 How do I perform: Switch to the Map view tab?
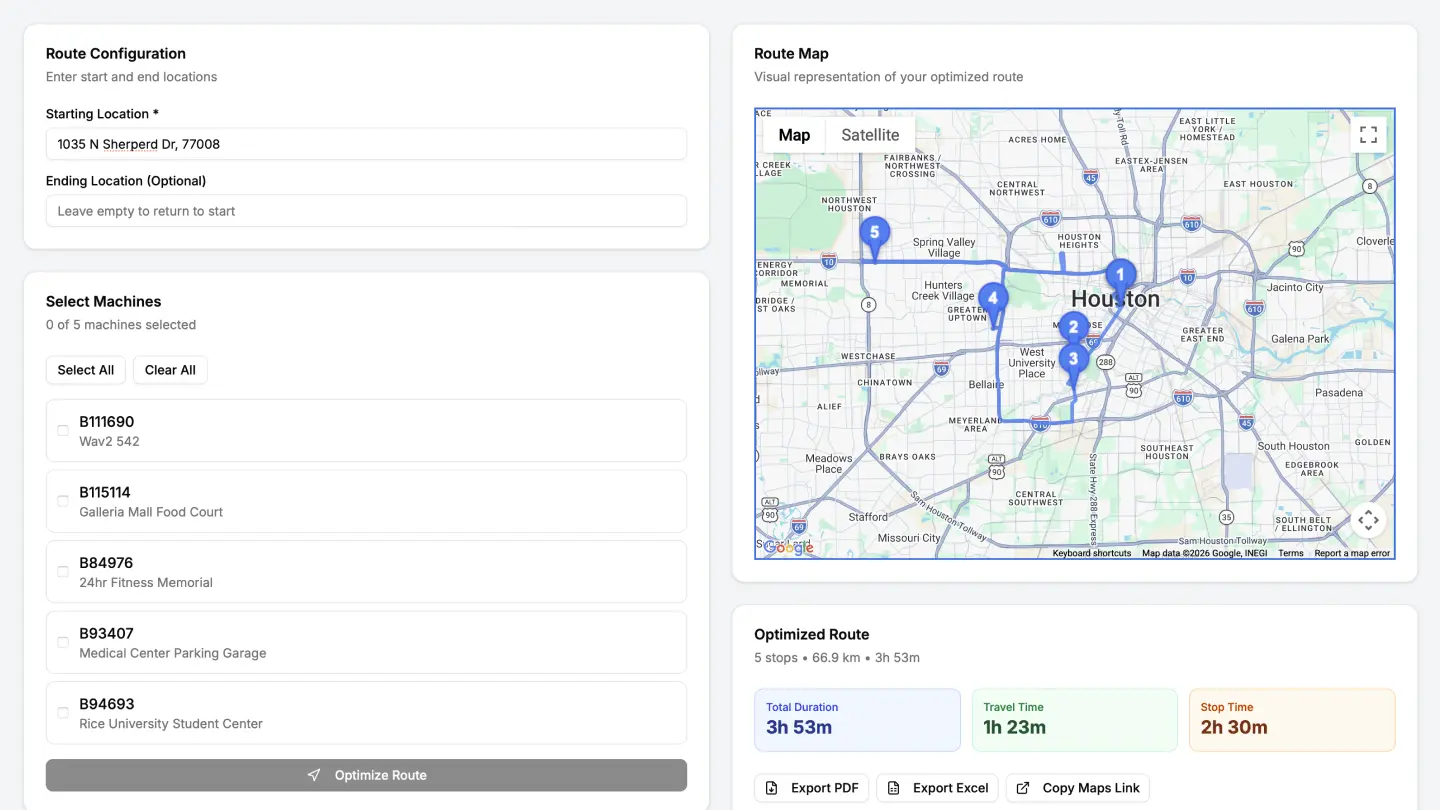(x=794, y=134)
